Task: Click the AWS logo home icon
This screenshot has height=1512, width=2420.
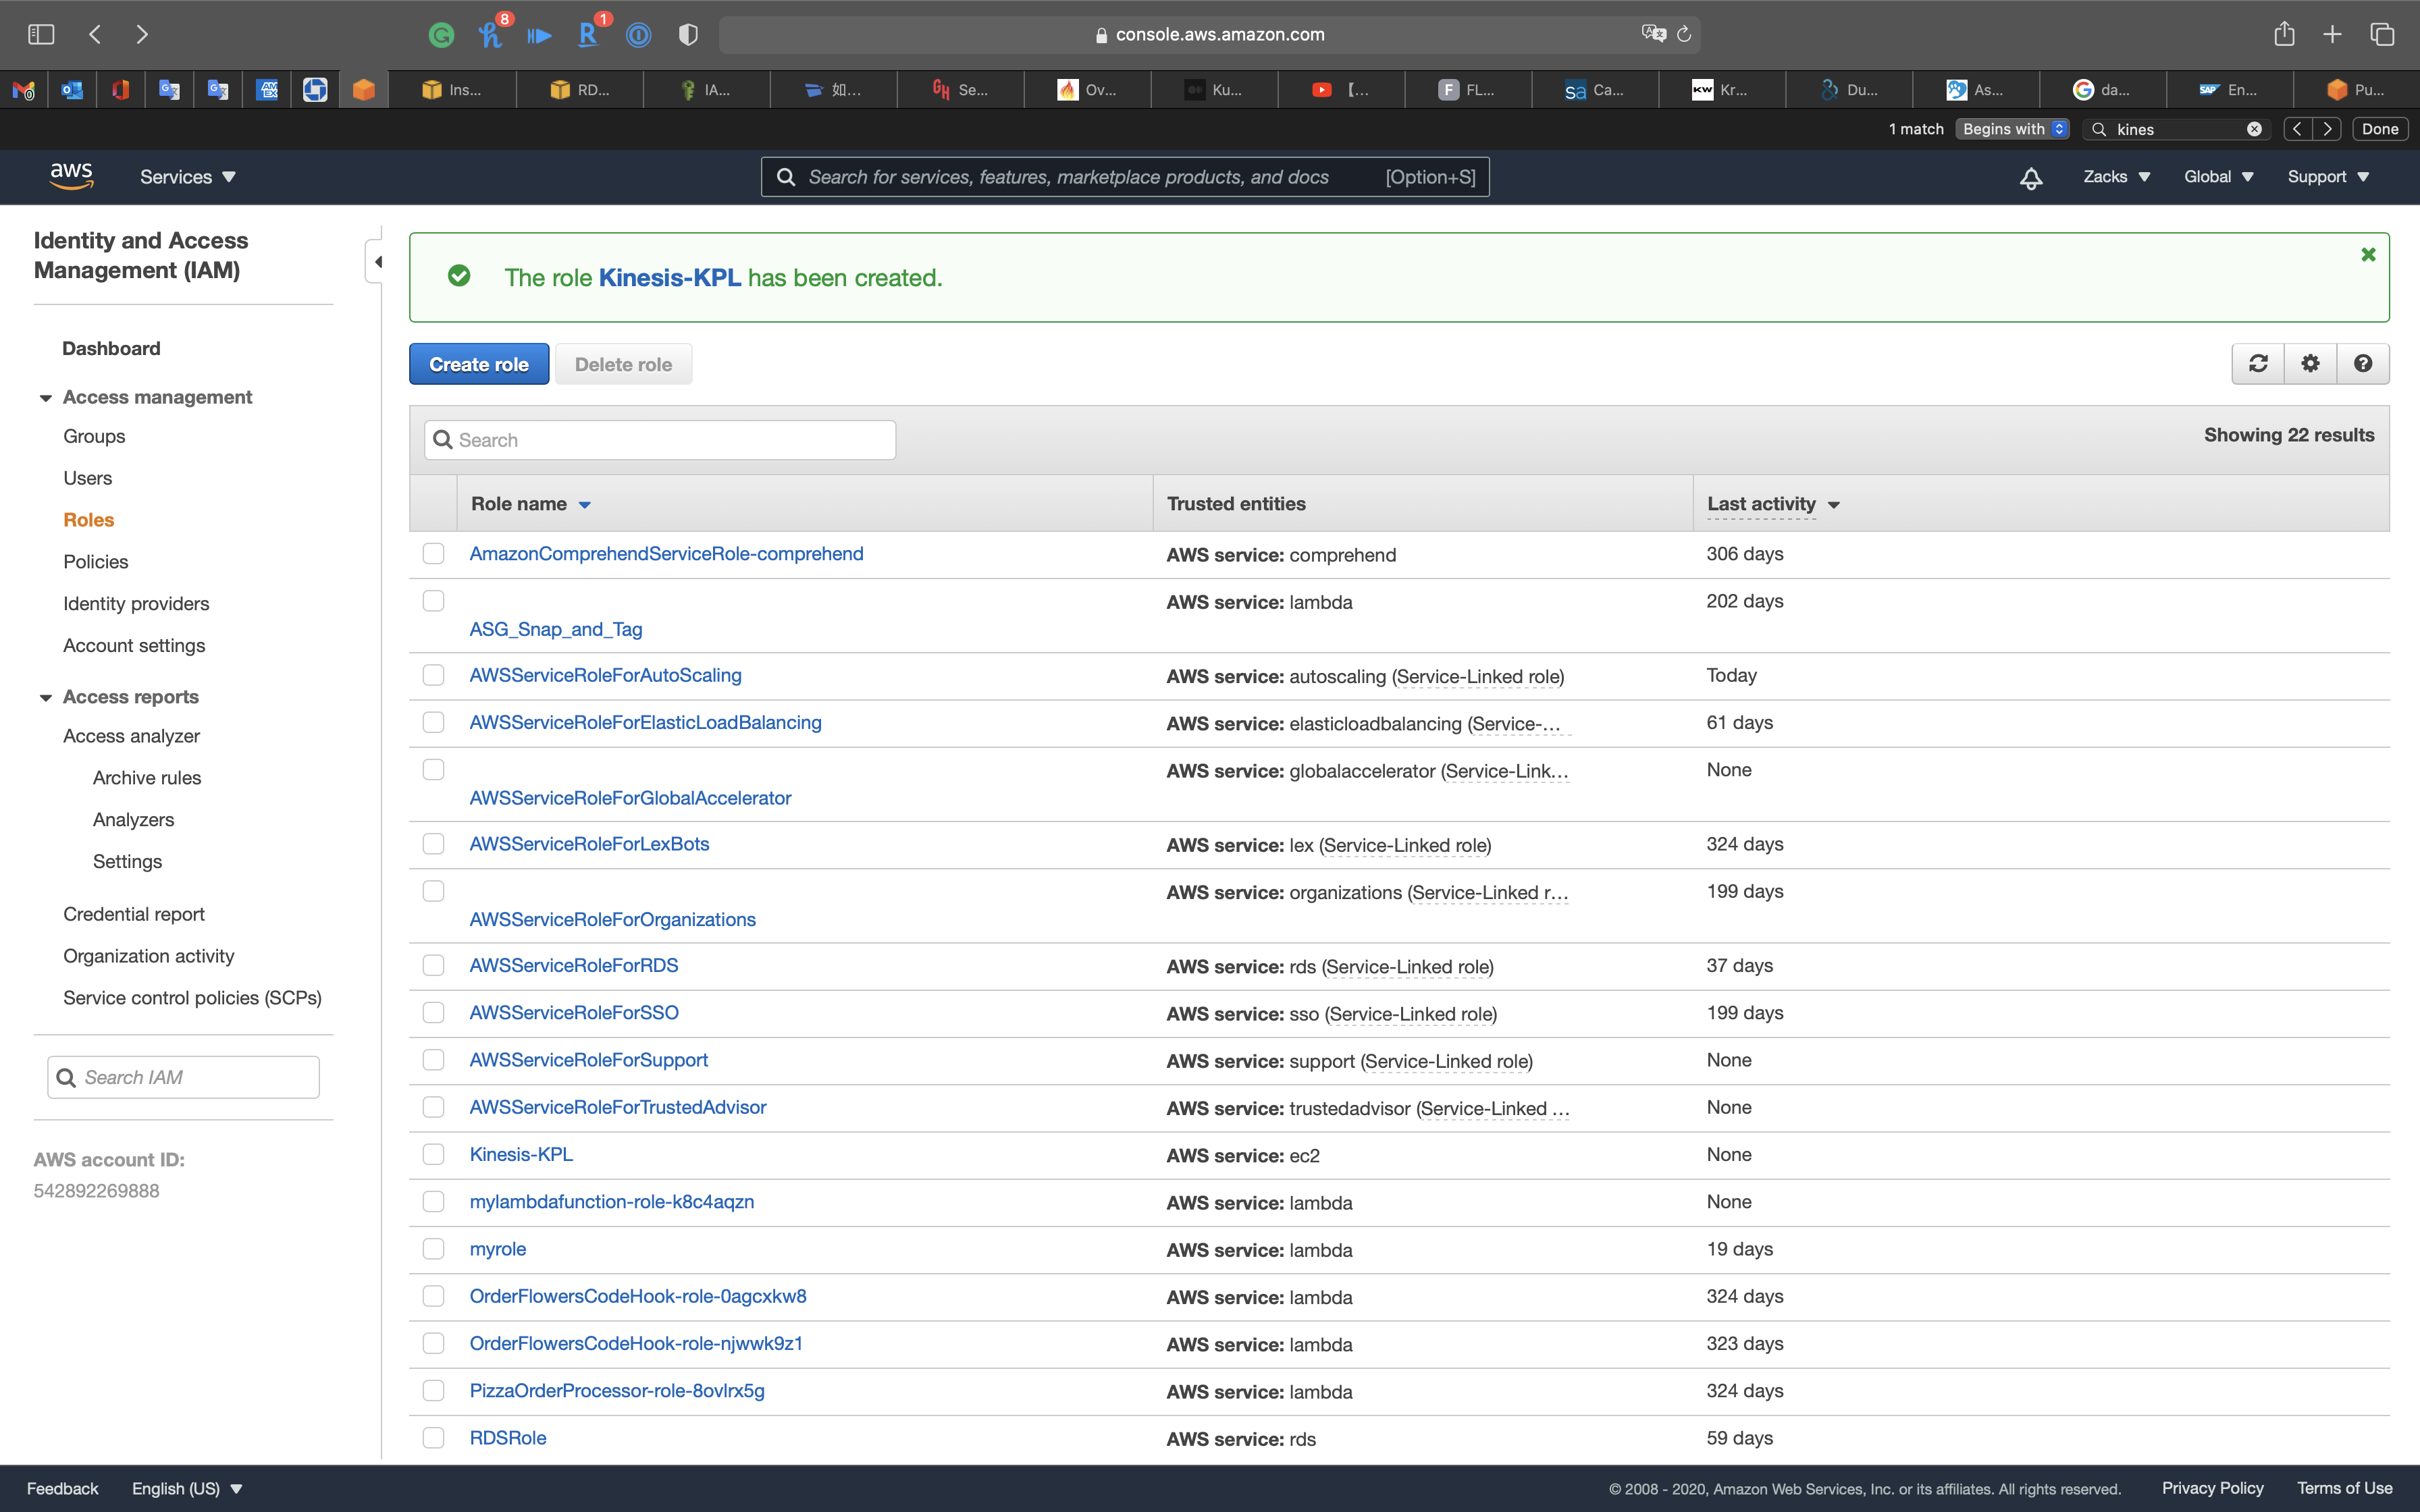Action: point(71,176)
